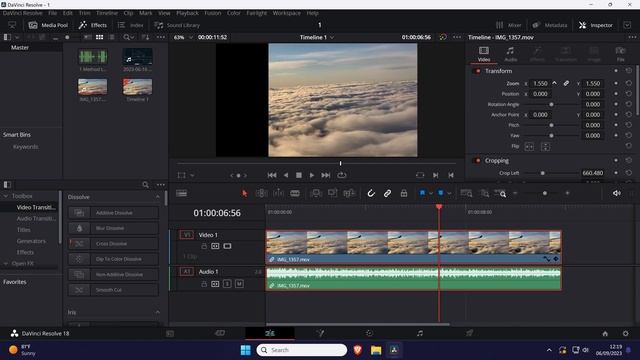
Task: Adjust the Rotation Angle slider
Action: click(x=551, y=104)
